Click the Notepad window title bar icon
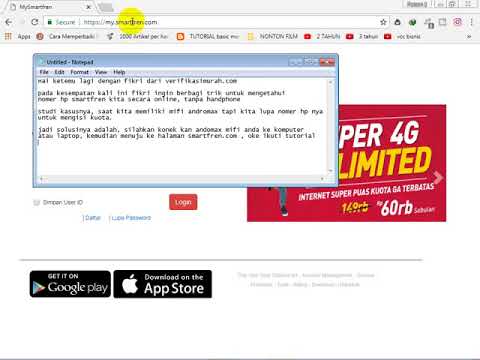 point(42,62)
